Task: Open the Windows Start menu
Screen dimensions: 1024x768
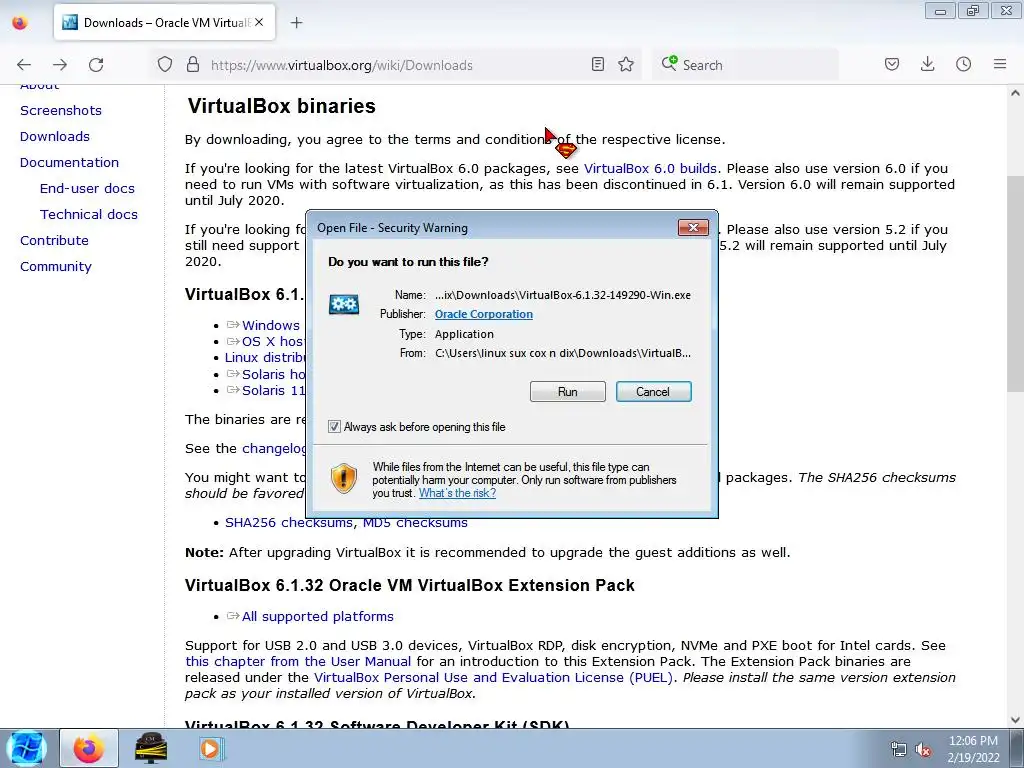Action: [x=26, y=748]
